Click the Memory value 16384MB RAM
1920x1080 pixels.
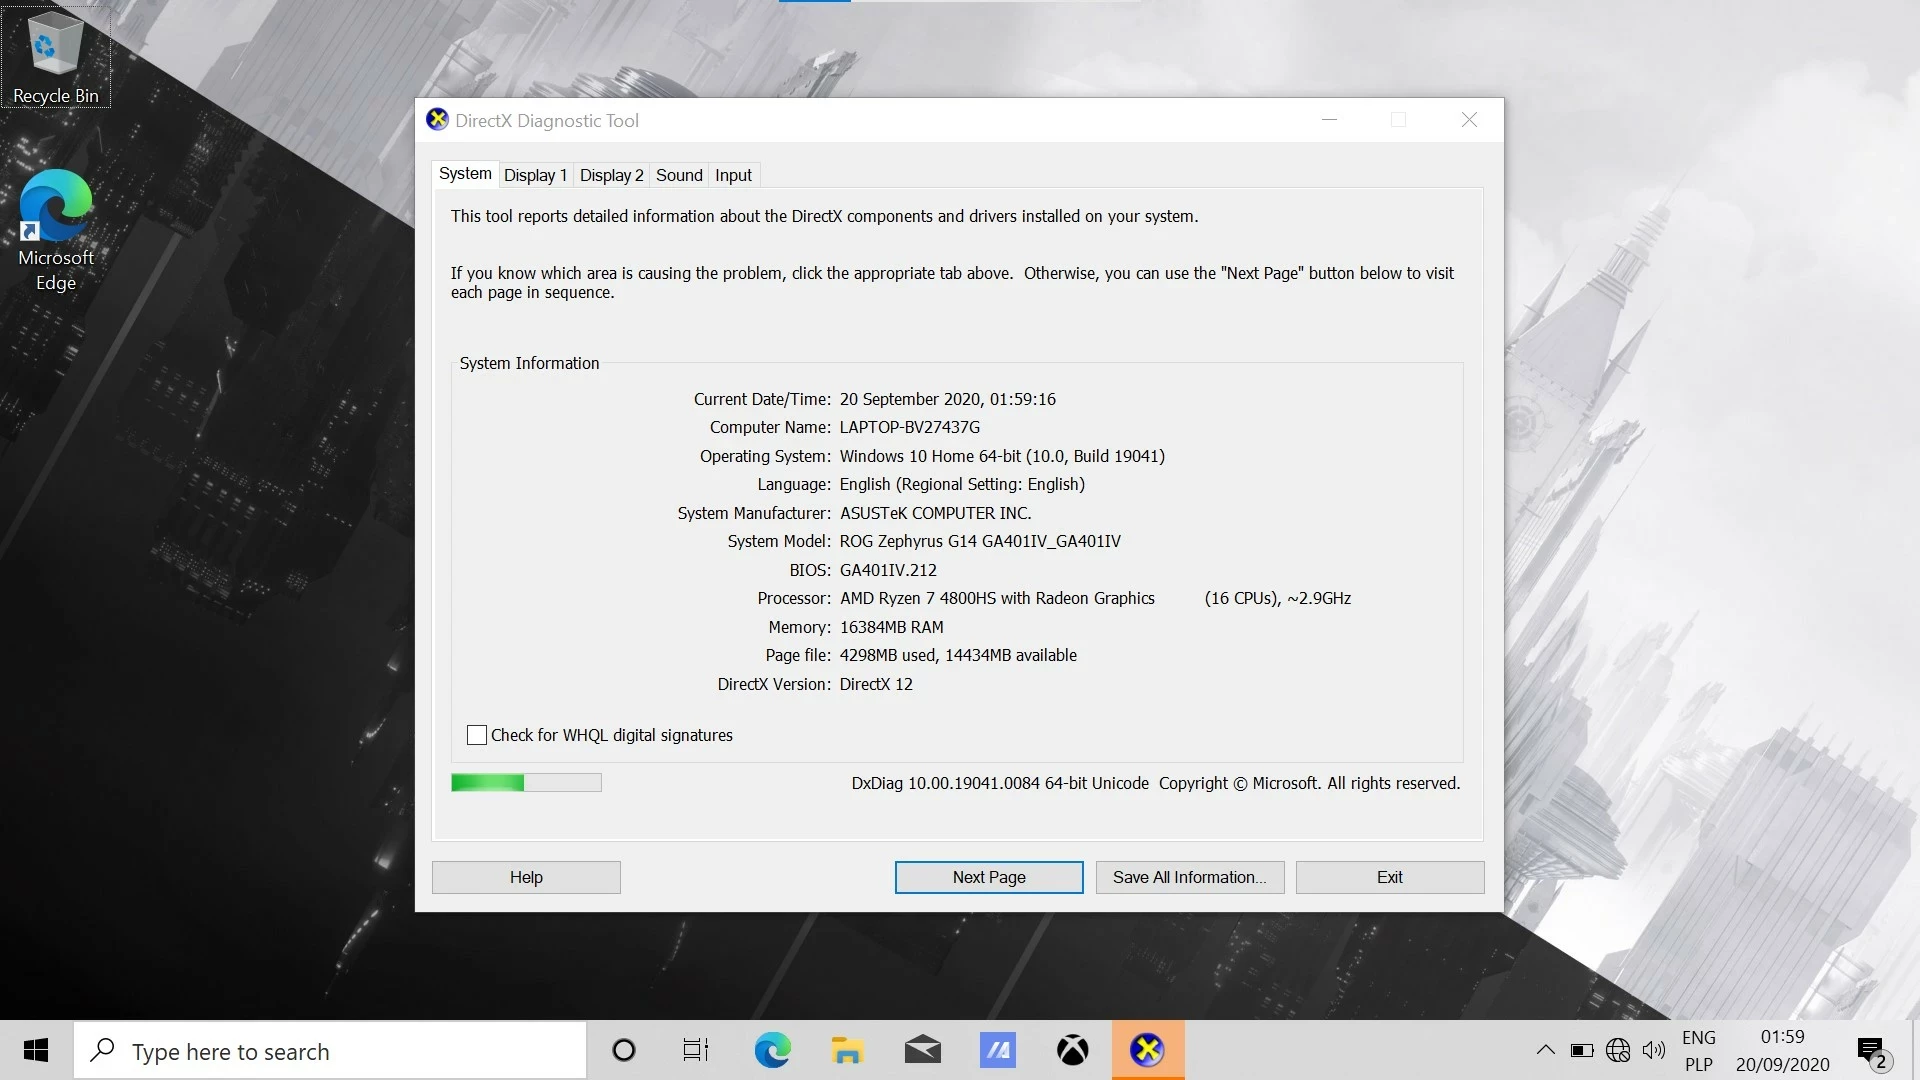(x=892, y=627)
